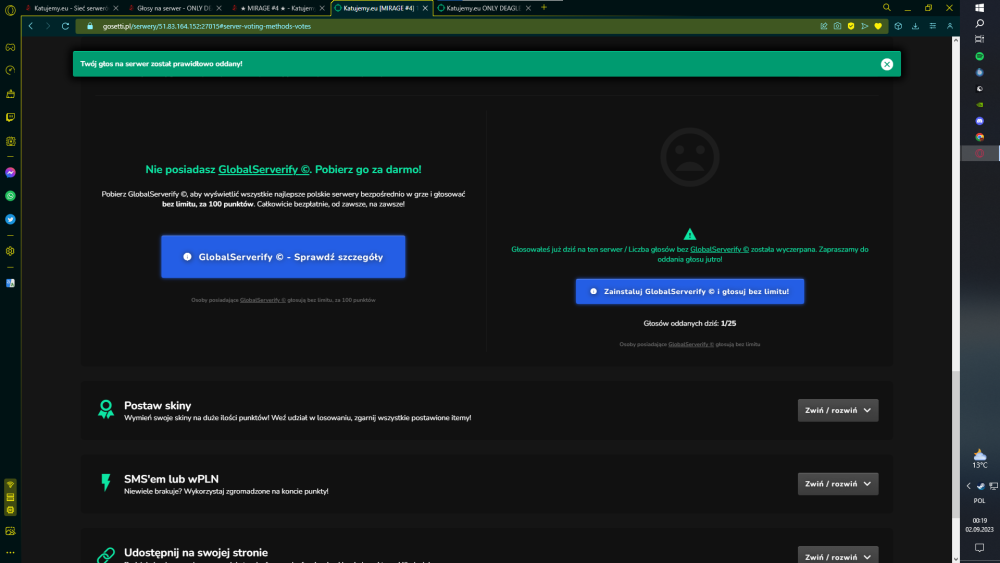Open My Flow send arrow icon
1000x563 pixels.
pos(865,26)
